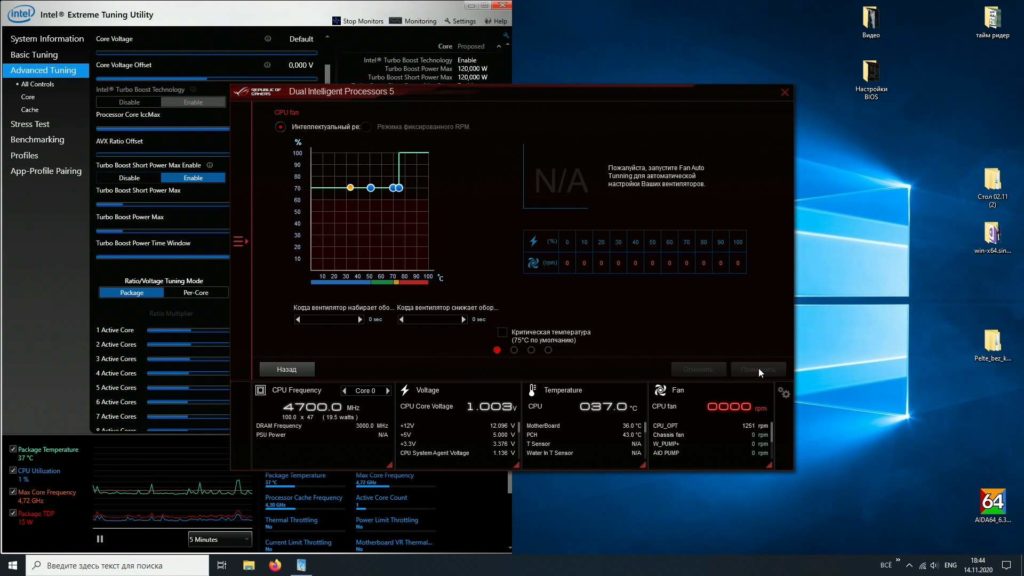Click the info icon beside Core Voltage Offset
Screen dimensions: 1024x576
pos(267,65)
